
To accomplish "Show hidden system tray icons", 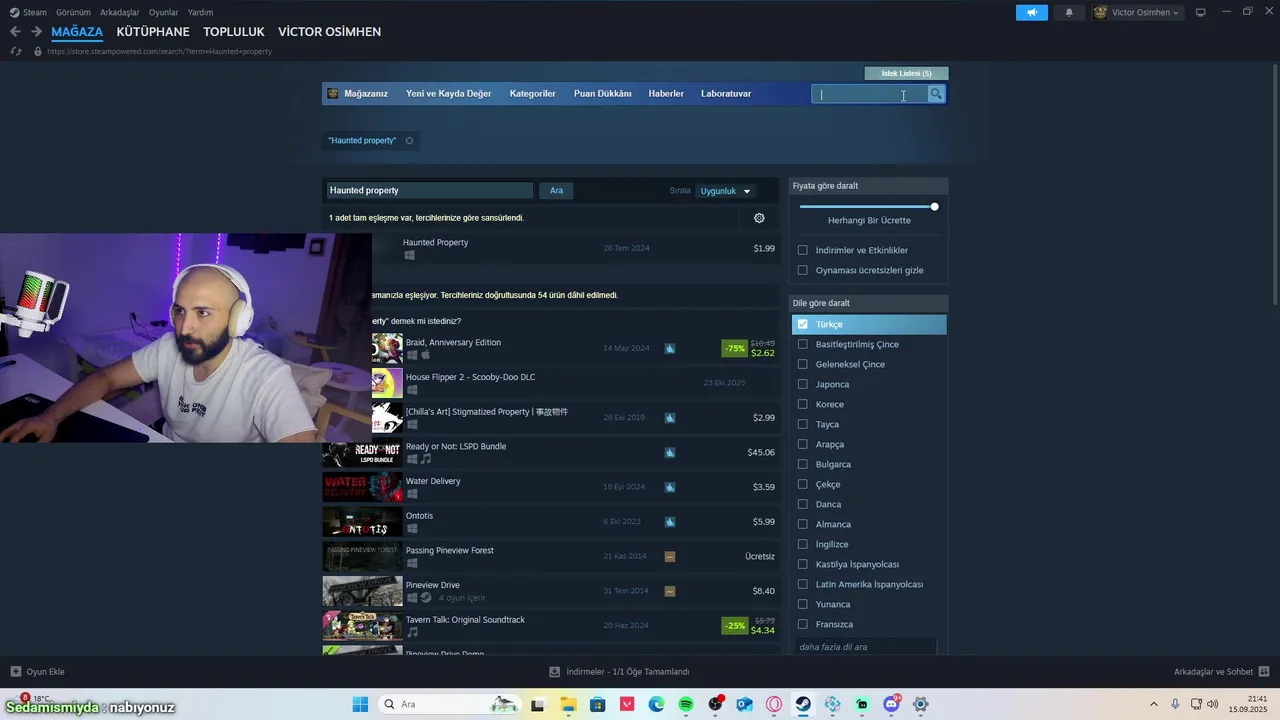I will (1154, 704).
